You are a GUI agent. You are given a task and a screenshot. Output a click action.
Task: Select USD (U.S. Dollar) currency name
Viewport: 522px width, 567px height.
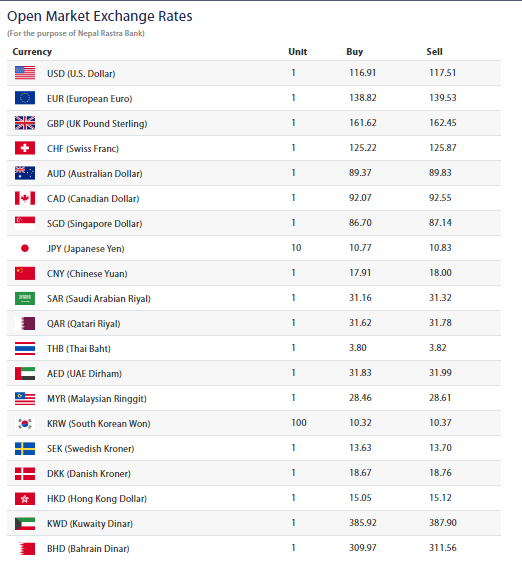tap(81, 73)
